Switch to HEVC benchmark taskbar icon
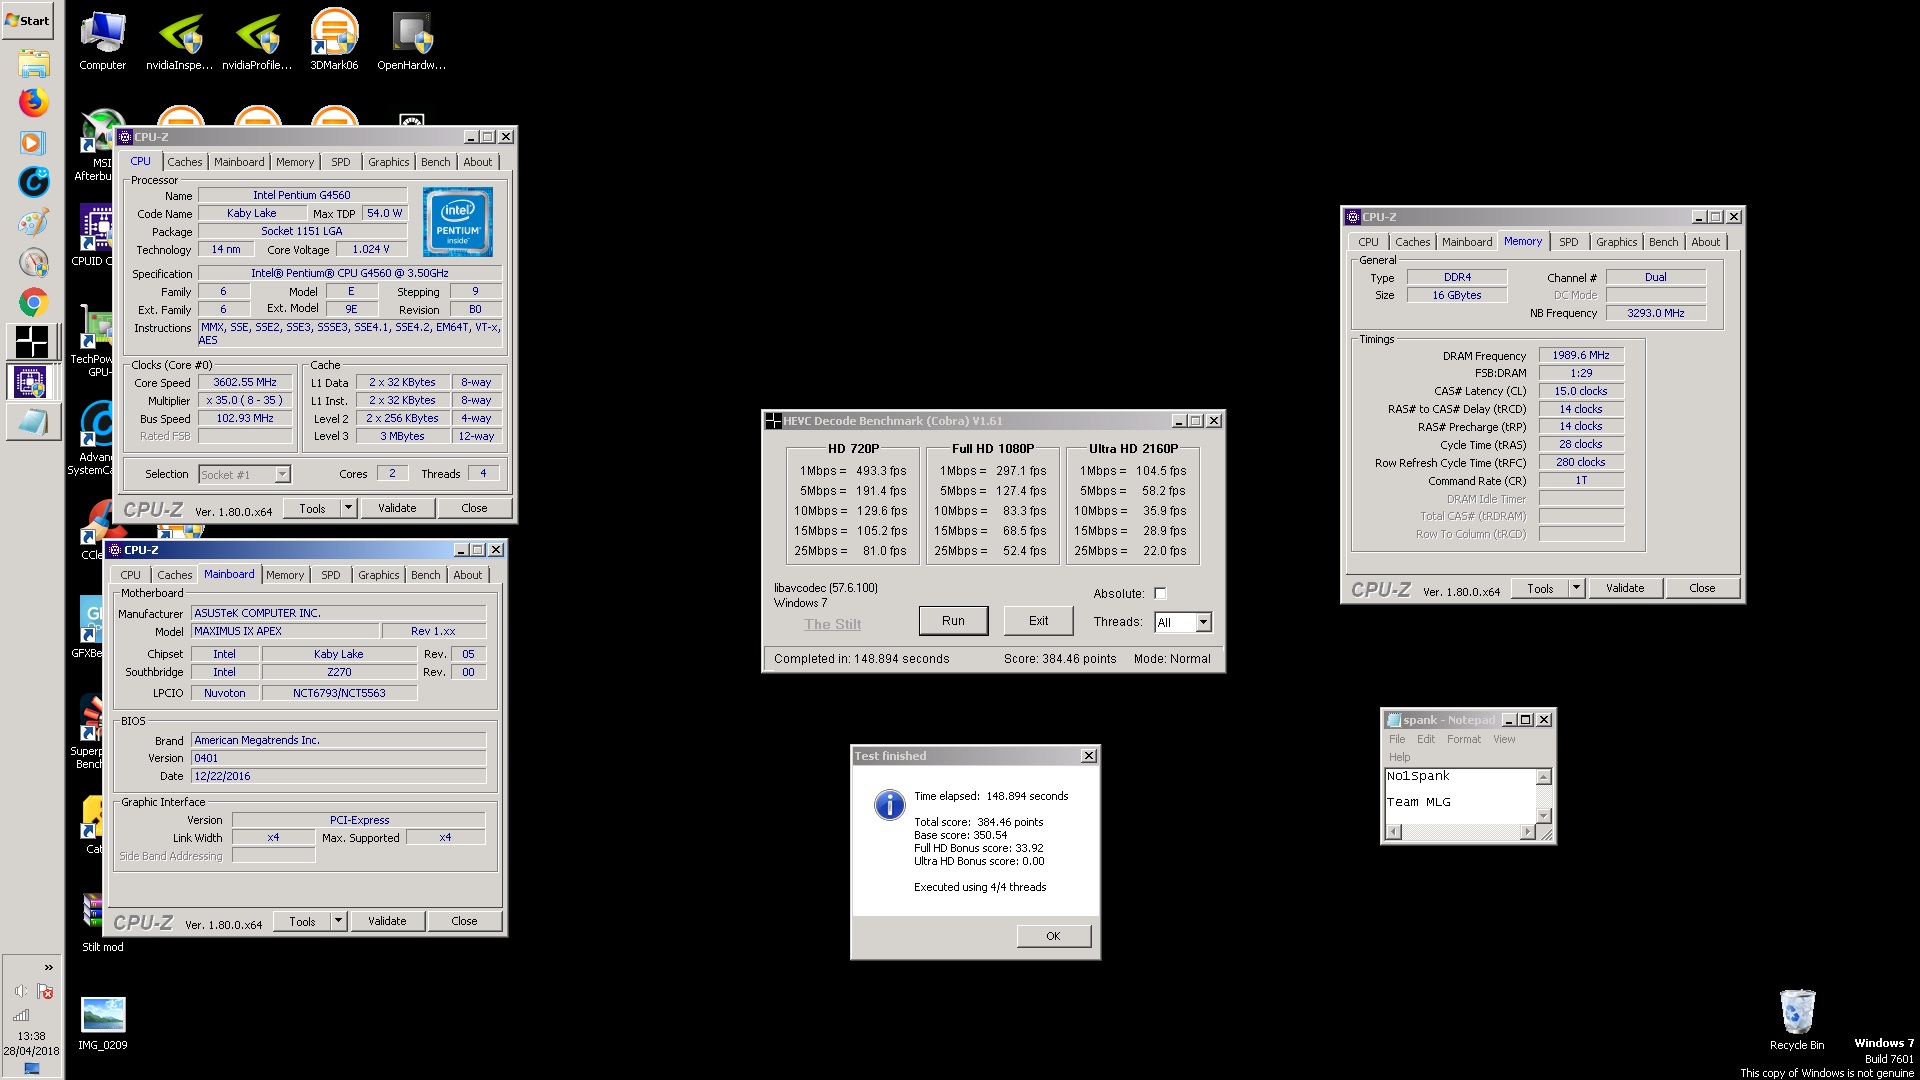This screenshot has height=1080, width=1920. click(x=33, y=342)
